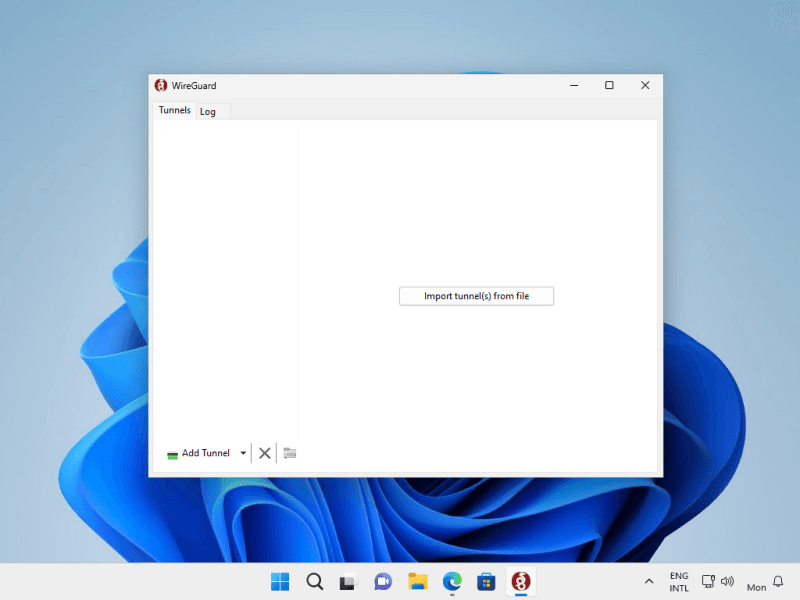Screen dimensions: 800x600
Task: Click the WireGuard logo in title bar
Action: click(x=161, y=86)
